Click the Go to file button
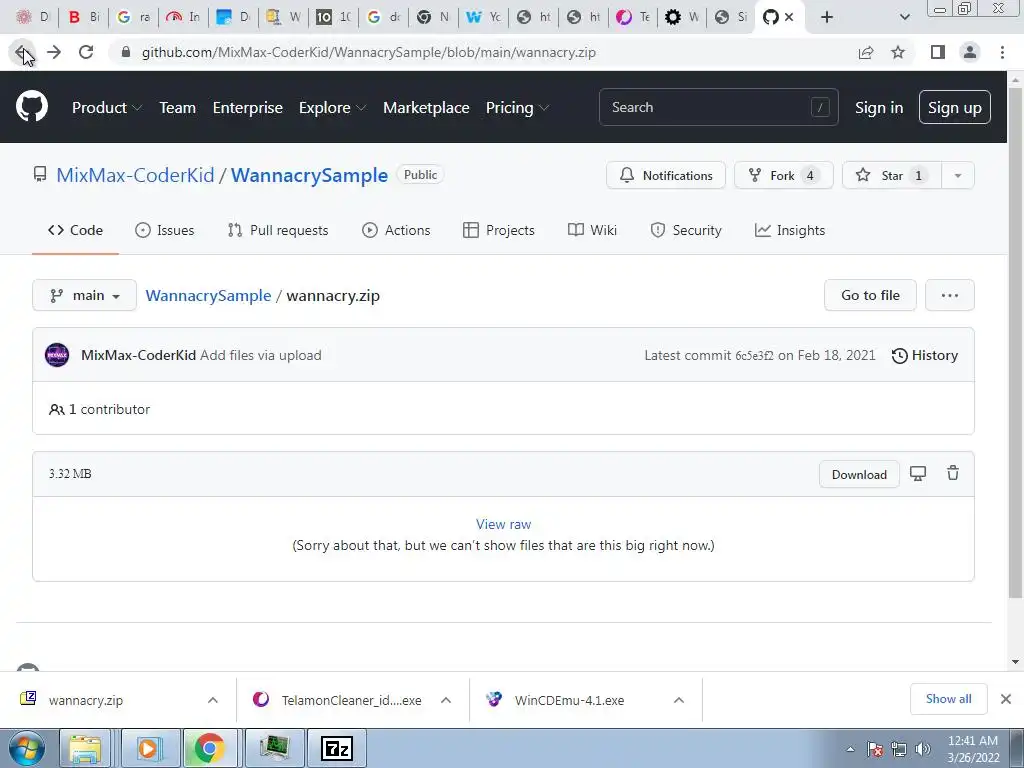The height and width of the screenshot is (768, 1024). pos(871,295)
